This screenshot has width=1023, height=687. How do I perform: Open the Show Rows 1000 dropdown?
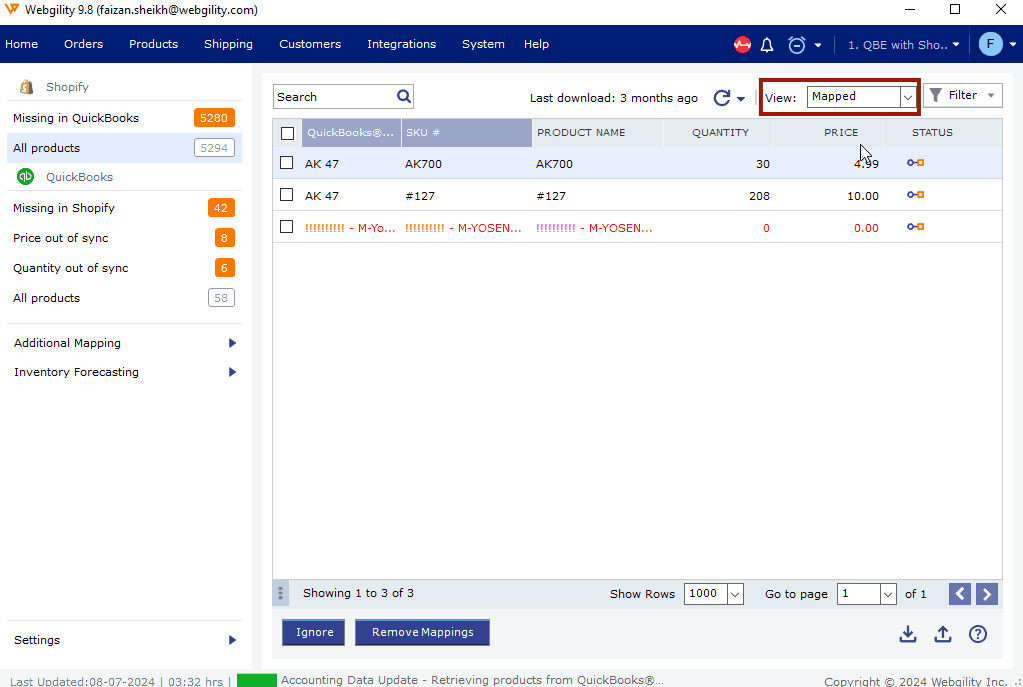point(714,594)
